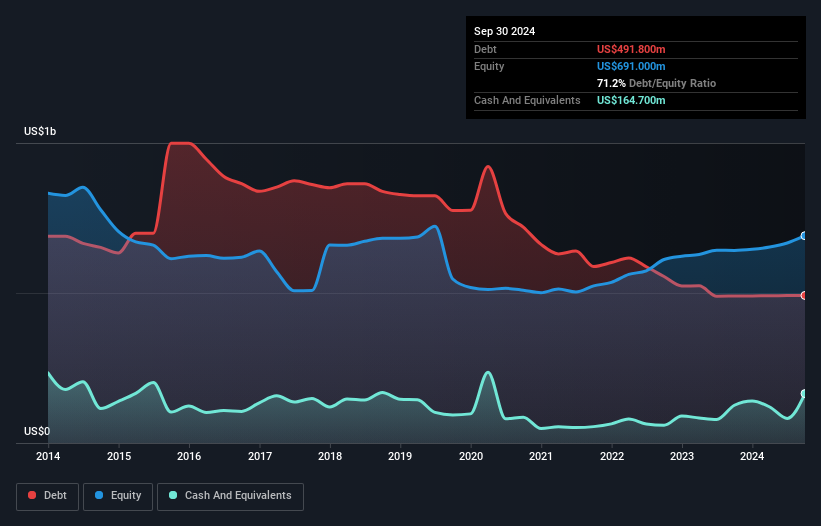Click the Debt row label in tooltip
The width and height of the screenshot is (821, 526).
click(x=485, y=49)
